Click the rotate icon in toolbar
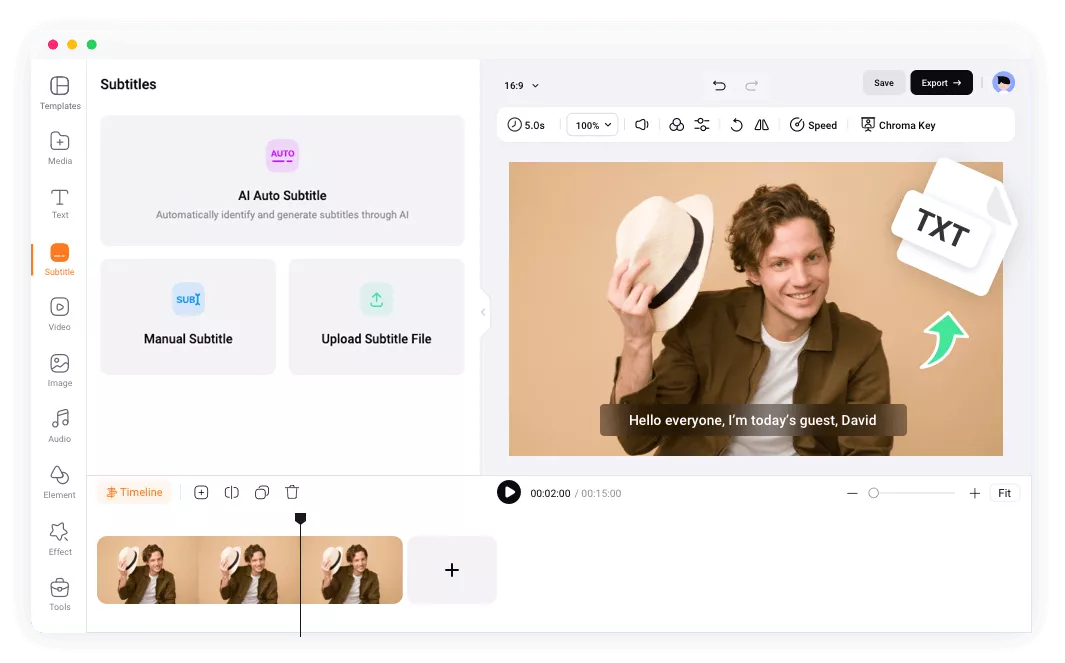Viewport: 1065px width, 663px height. [x=736, y=125]
